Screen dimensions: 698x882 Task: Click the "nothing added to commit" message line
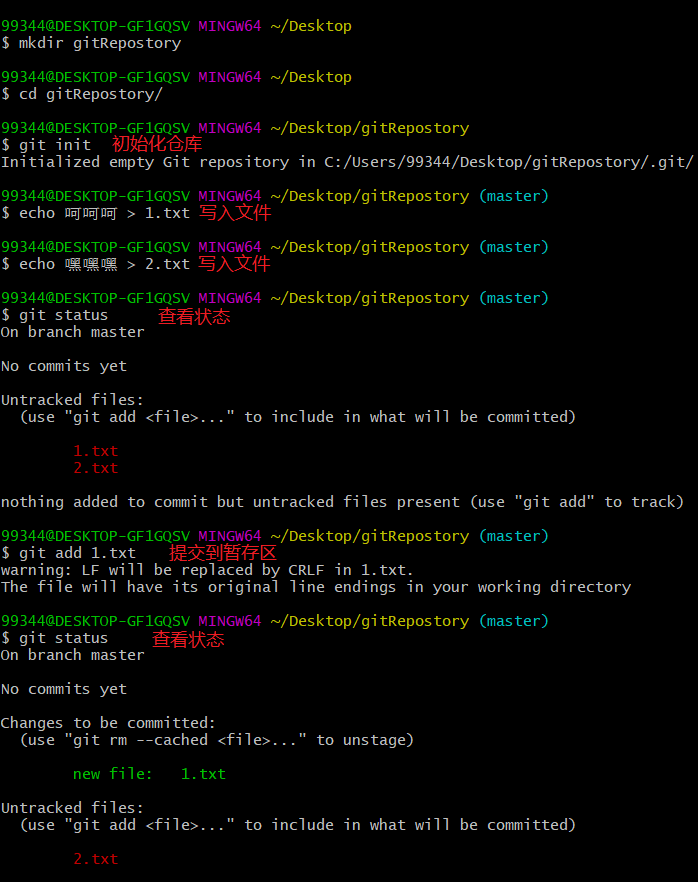pos(342,502)
